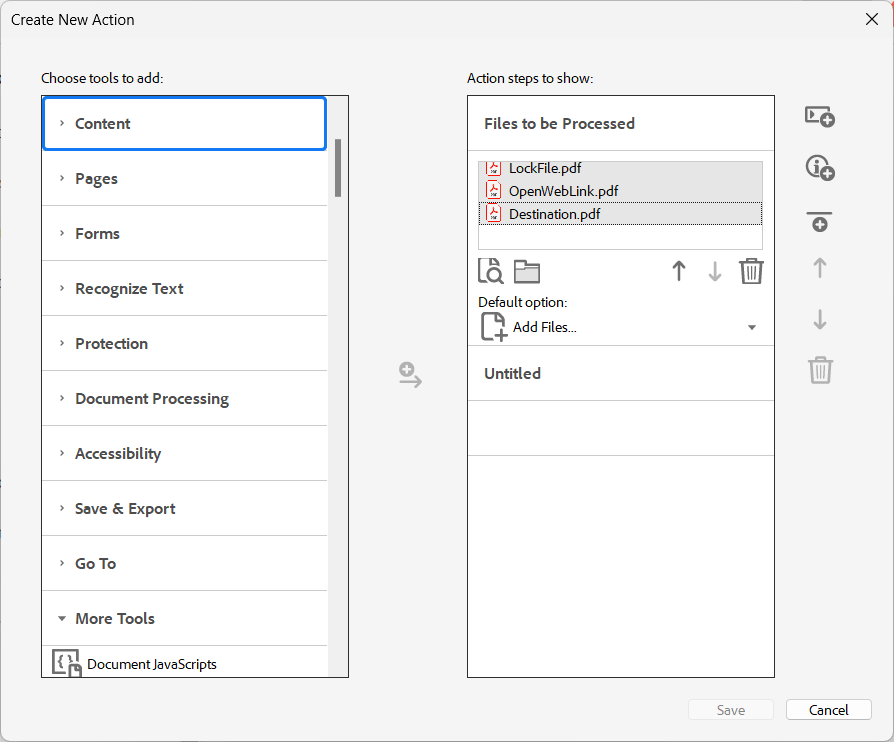Click the add divider icon
The image size is (894, 742).
click(x=820, y=222)
